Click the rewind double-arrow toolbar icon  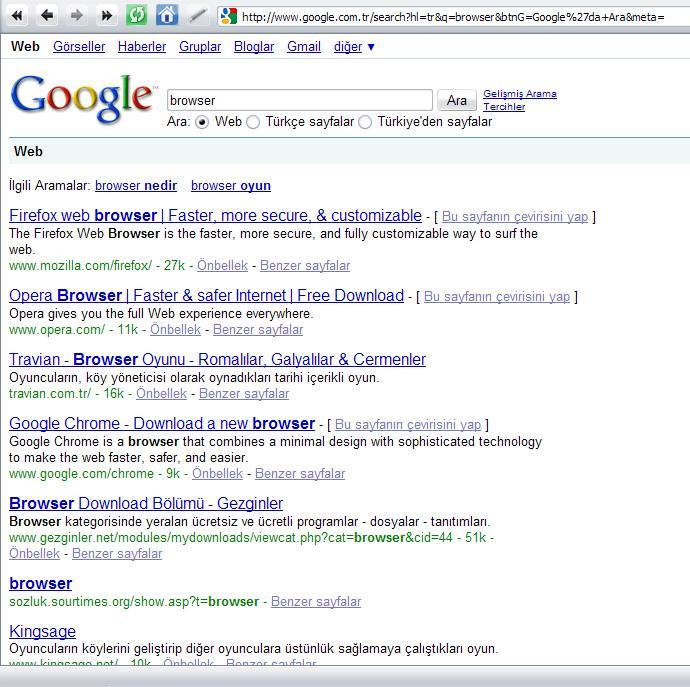click(17, 16)
